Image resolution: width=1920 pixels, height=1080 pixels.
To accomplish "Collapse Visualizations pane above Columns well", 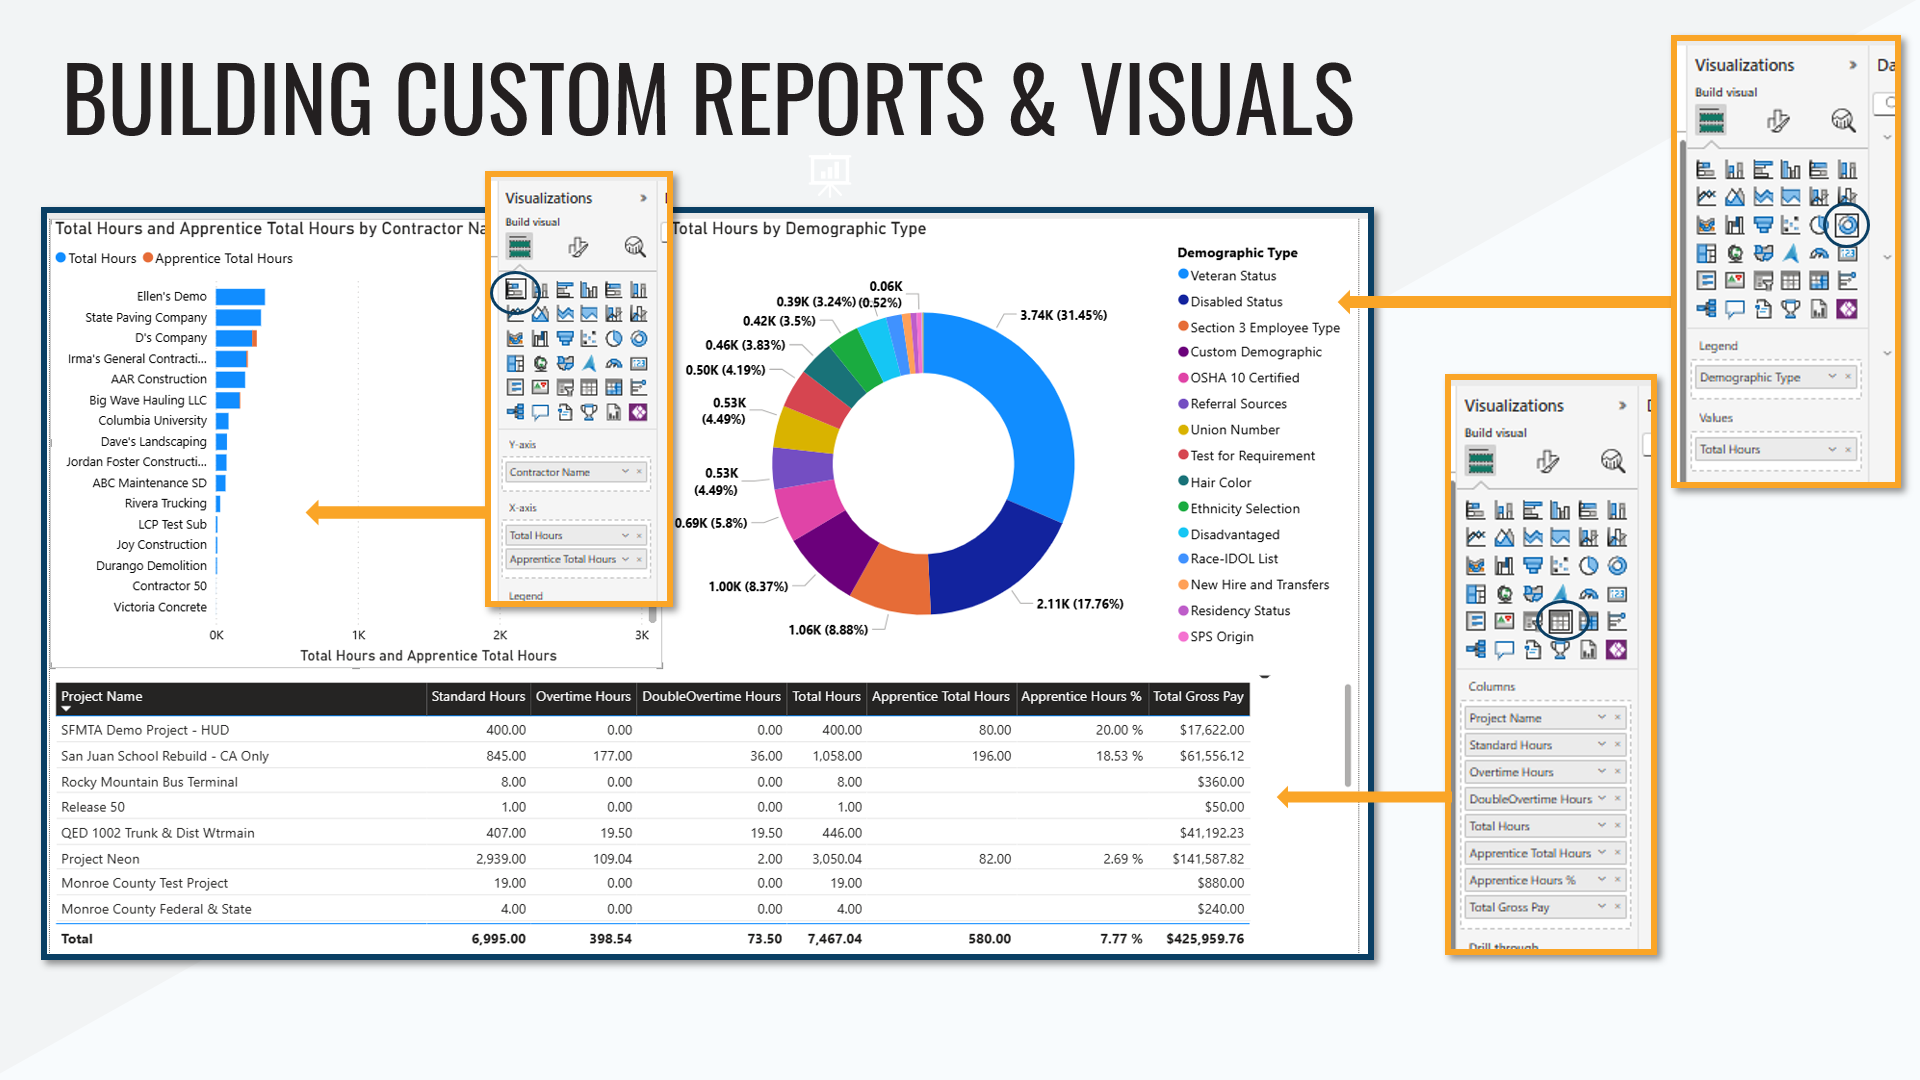I will coord(1622,405).
